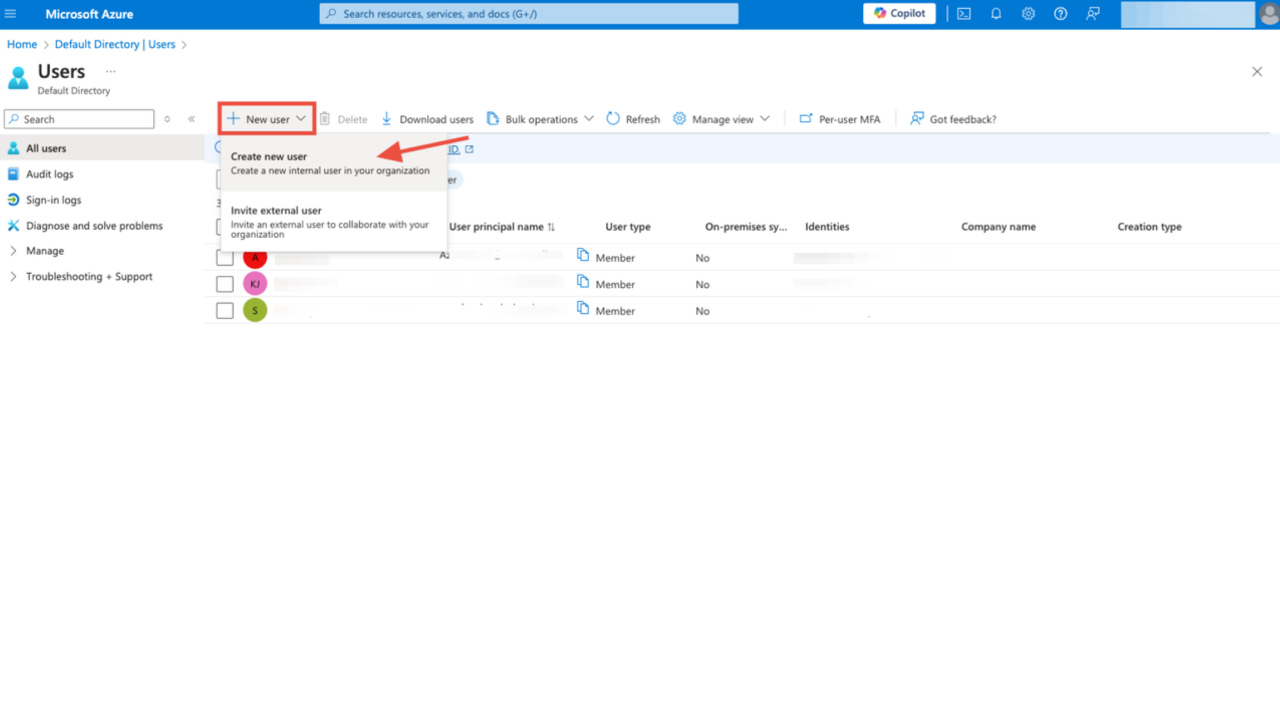The width and height of the screenshot is (1280, 717).
Task: Open the portal Settings gear
Action: [1028, 13]
